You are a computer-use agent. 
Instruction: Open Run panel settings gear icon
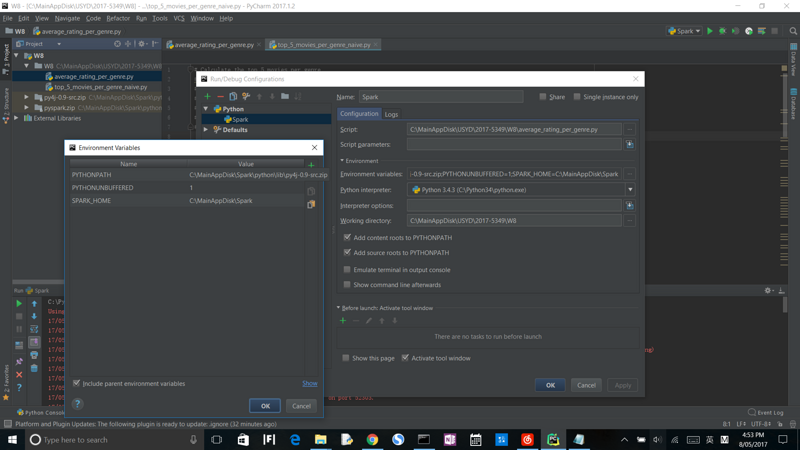point(768,290)
